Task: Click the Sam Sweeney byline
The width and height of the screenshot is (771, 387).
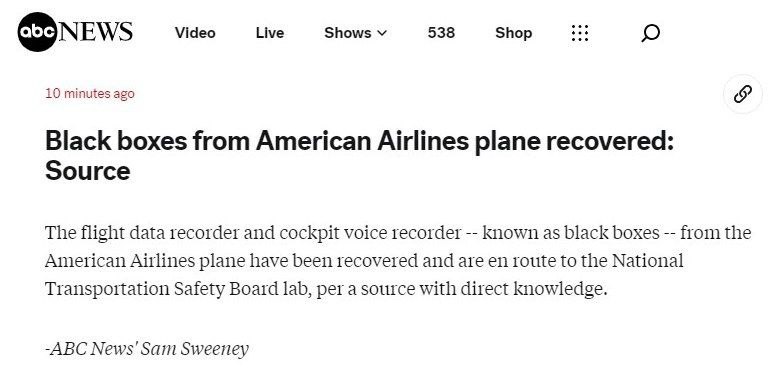Action: [147, 349]
